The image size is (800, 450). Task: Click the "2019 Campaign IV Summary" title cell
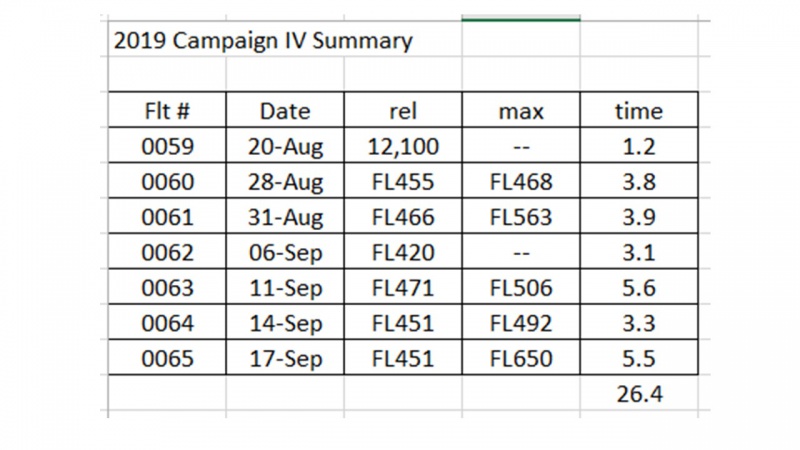262,41
